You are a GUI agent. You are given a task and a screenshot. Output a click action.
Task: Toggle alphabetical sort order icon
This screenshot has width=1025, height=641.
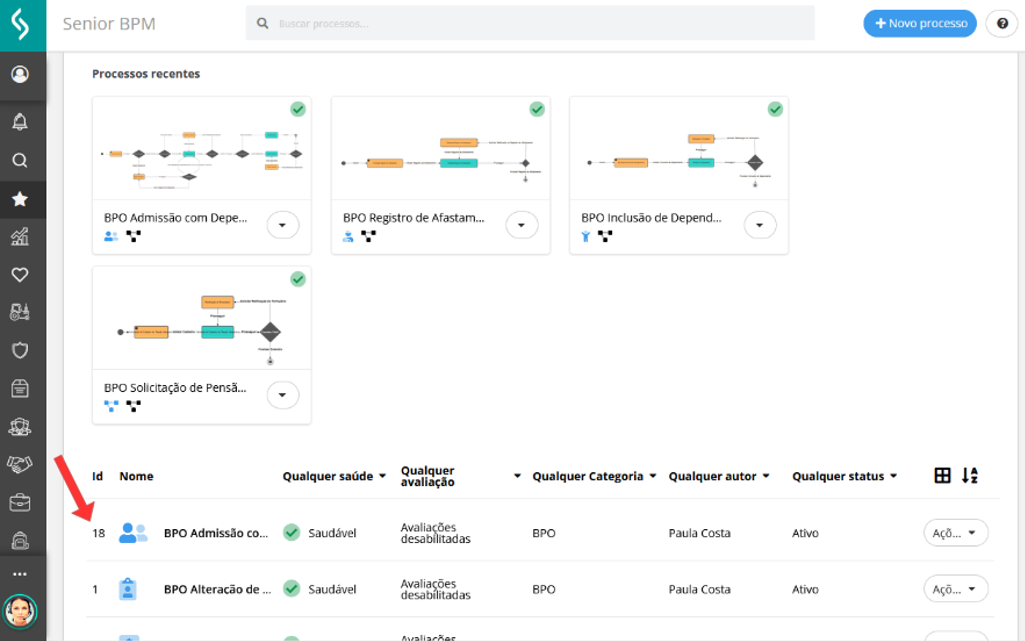point(969,476)
